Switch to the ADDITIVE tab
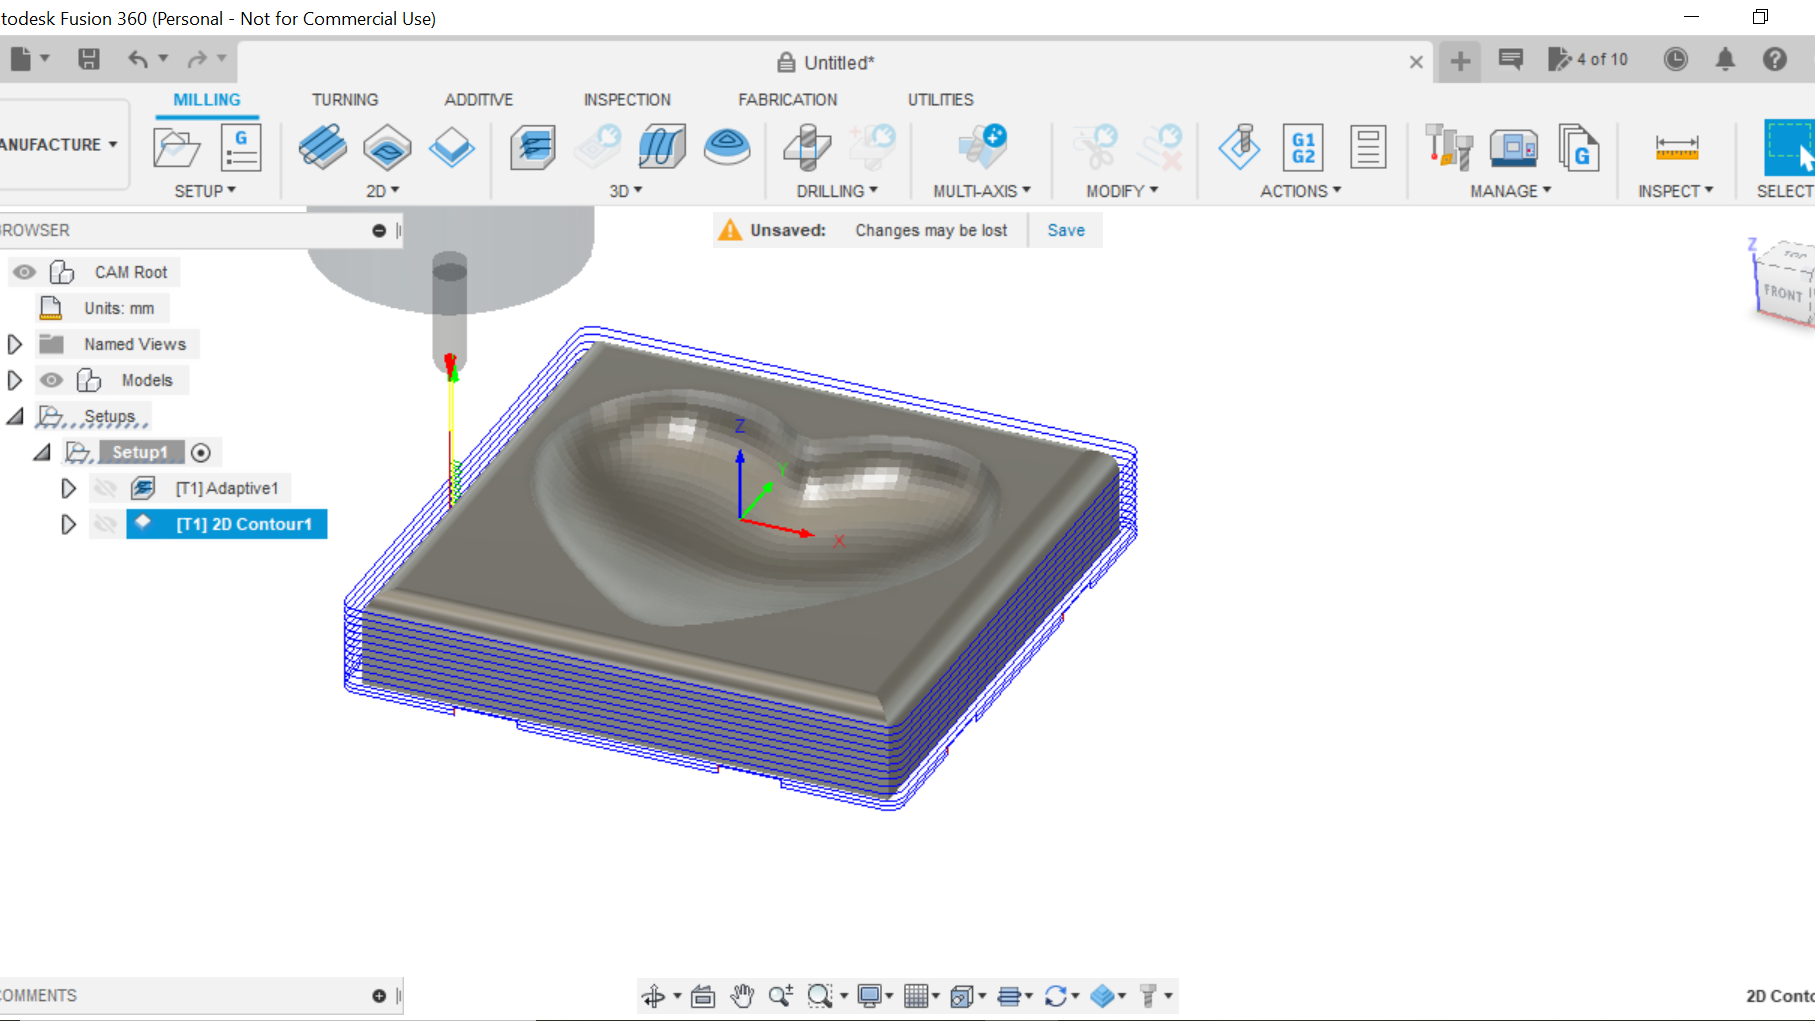This screenshot has width=1815, height=1021. coord(479,100)
